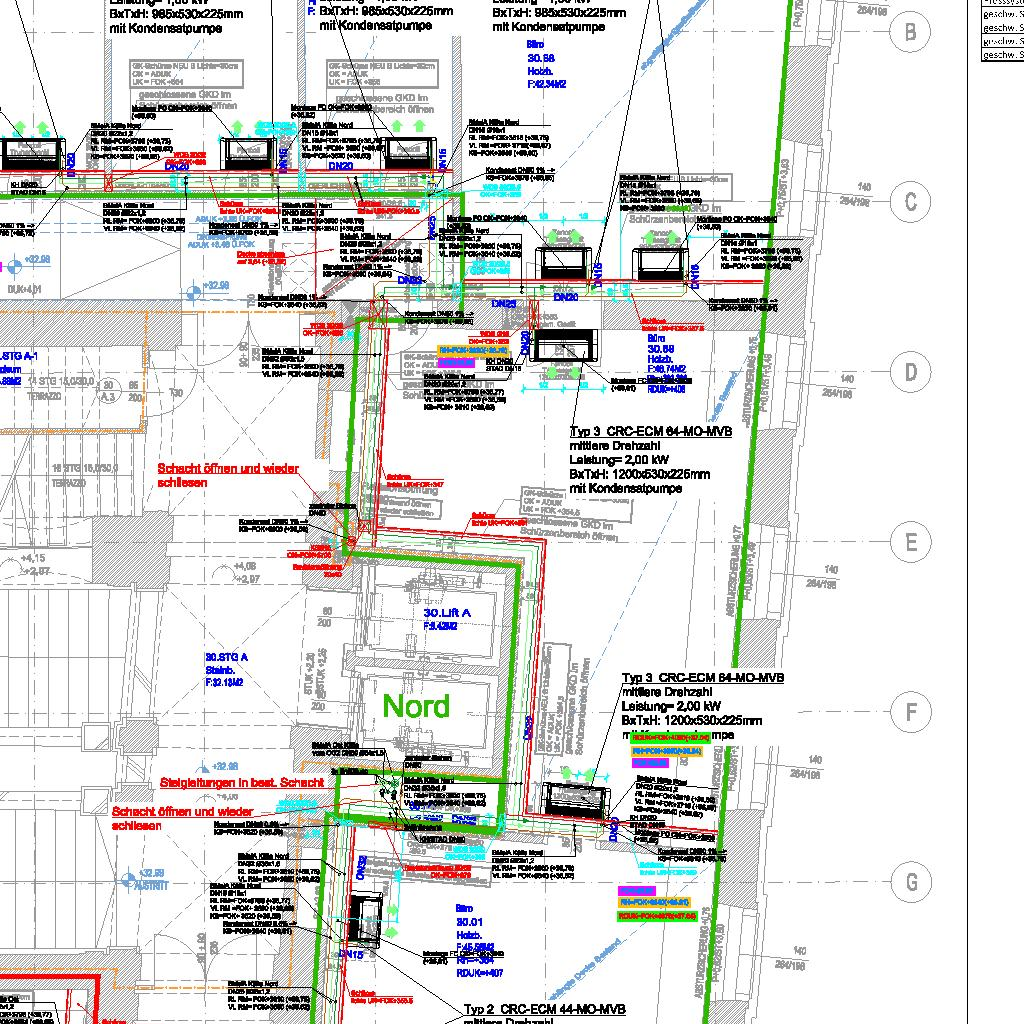Click the "18 STG 15,0/30,0" stair note

click(85, 468)
